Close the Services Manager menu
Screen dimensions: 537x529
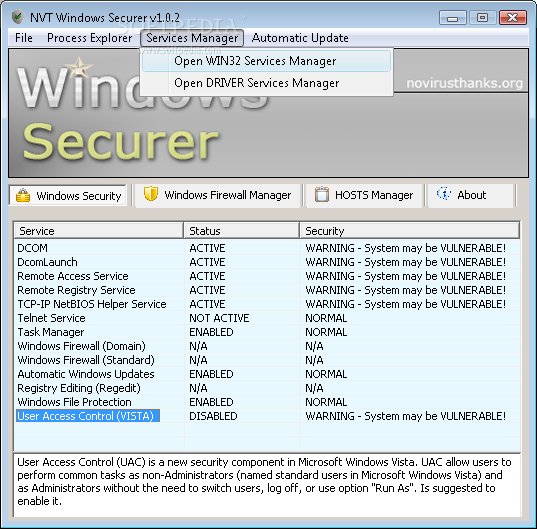tap(192, 38)
